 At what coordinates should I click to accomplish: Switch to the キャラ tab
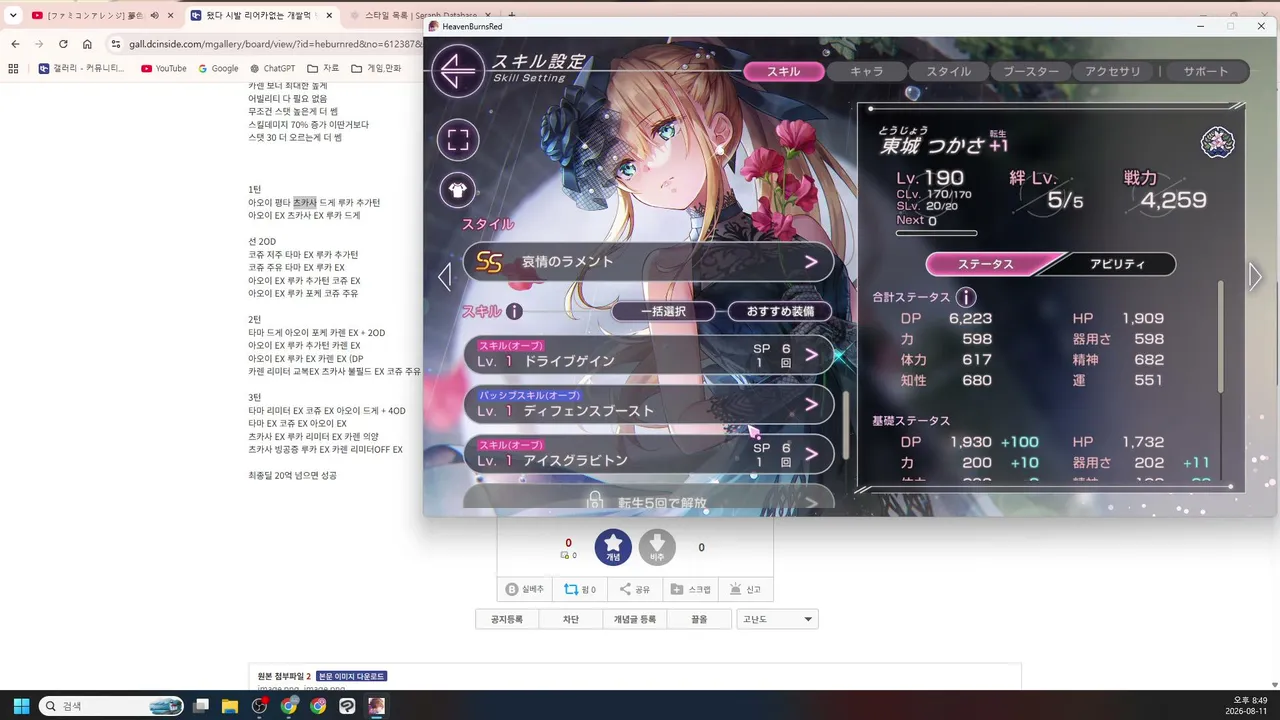point(866,71)
